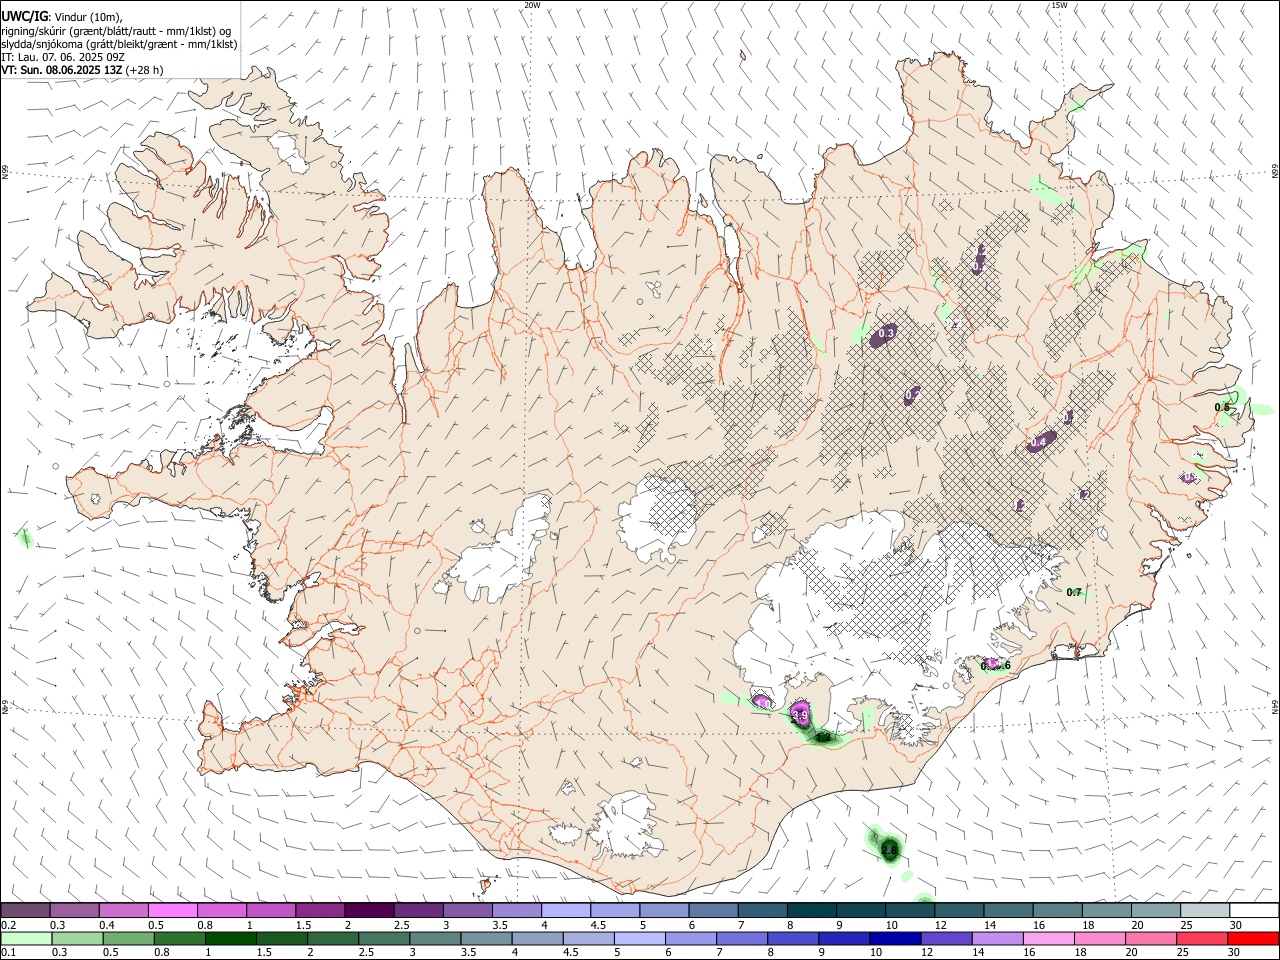Click the '0.7' rain value near the southeast coast

pyautogui.click(x=1074, y=593)
